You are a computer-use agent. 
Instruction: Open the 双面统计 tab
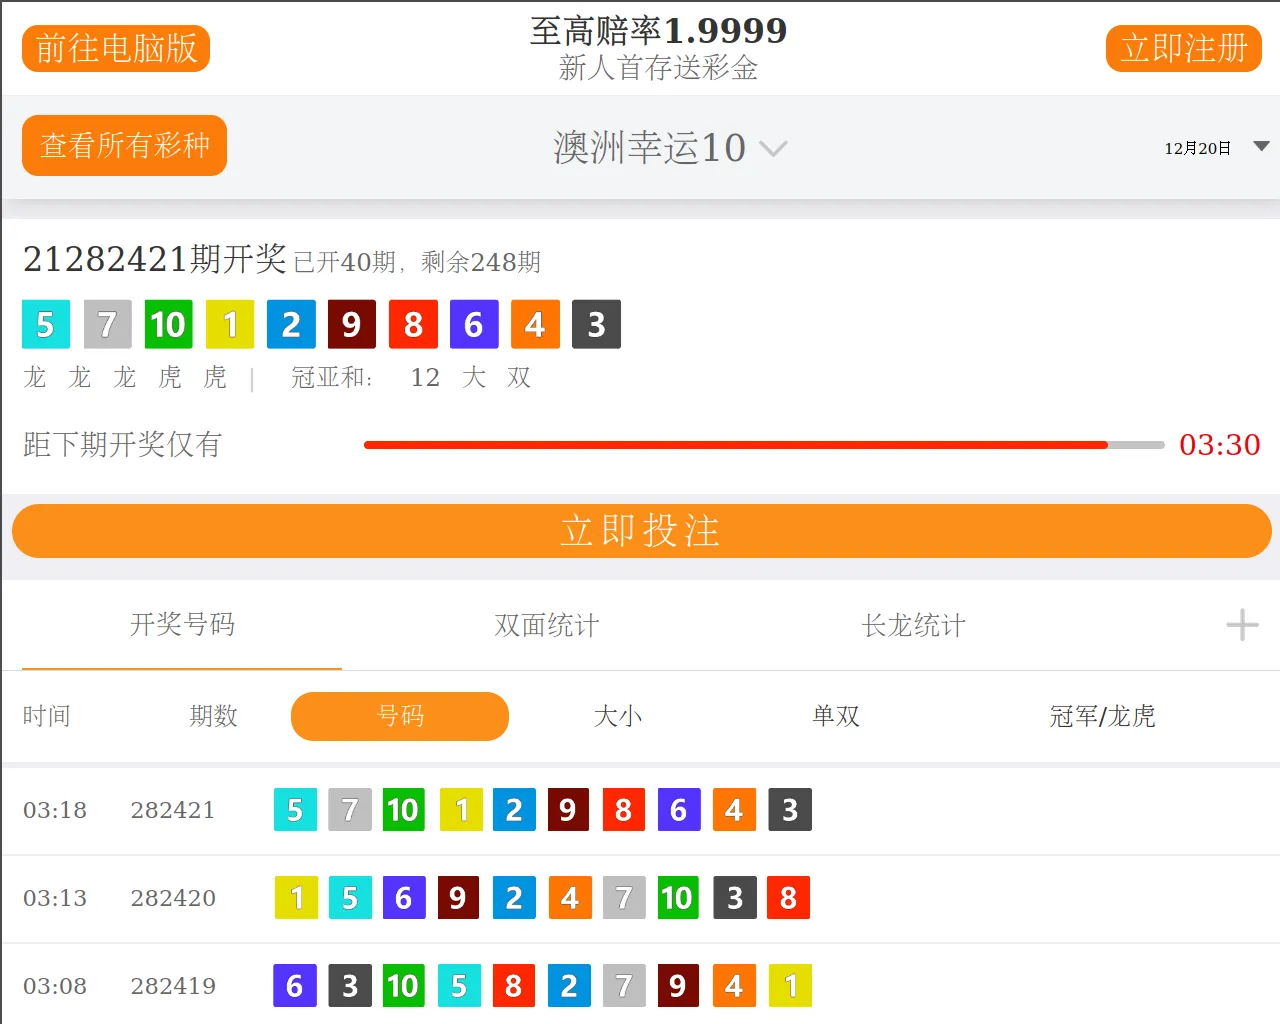coord(547,626)
